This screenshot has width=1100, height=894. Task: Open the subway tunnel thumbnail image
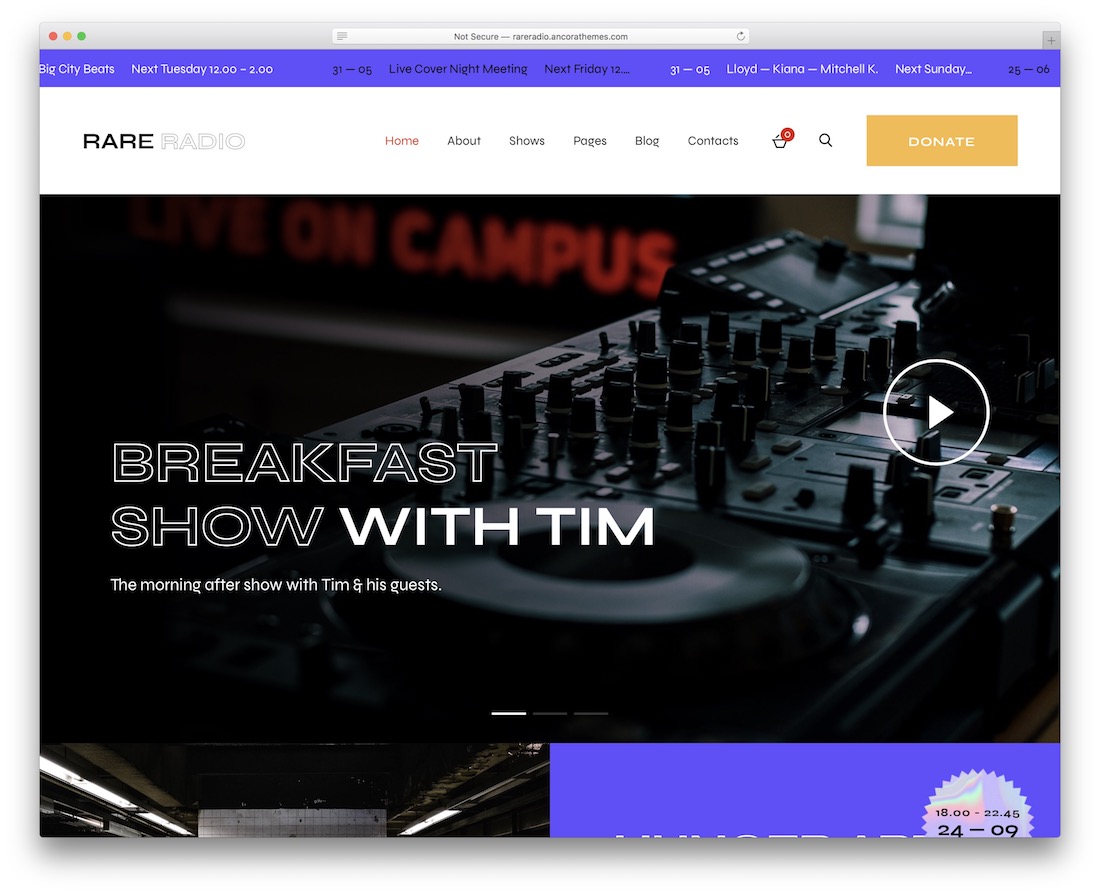point(295,789)
